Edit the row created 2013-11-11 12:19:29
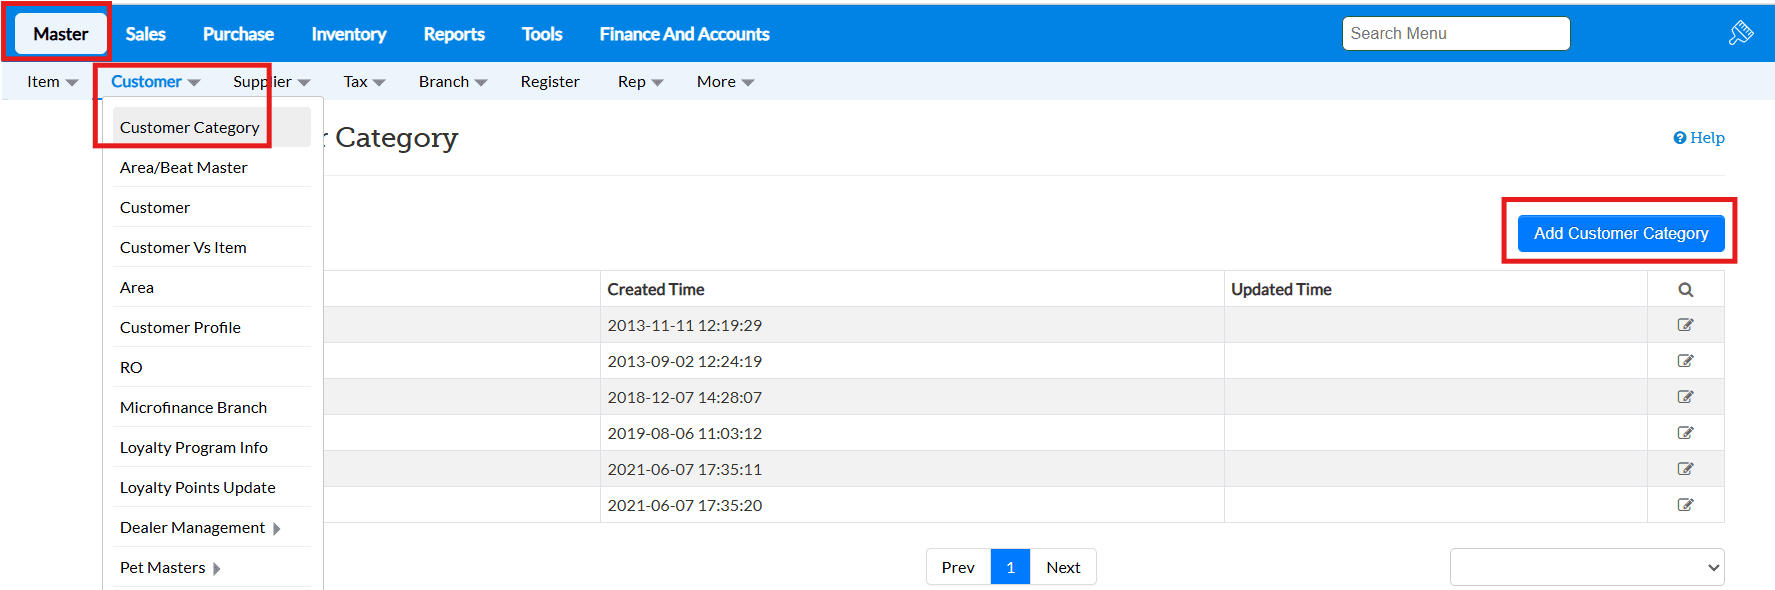This screenshot has width=1775, height=590. 1685,325
